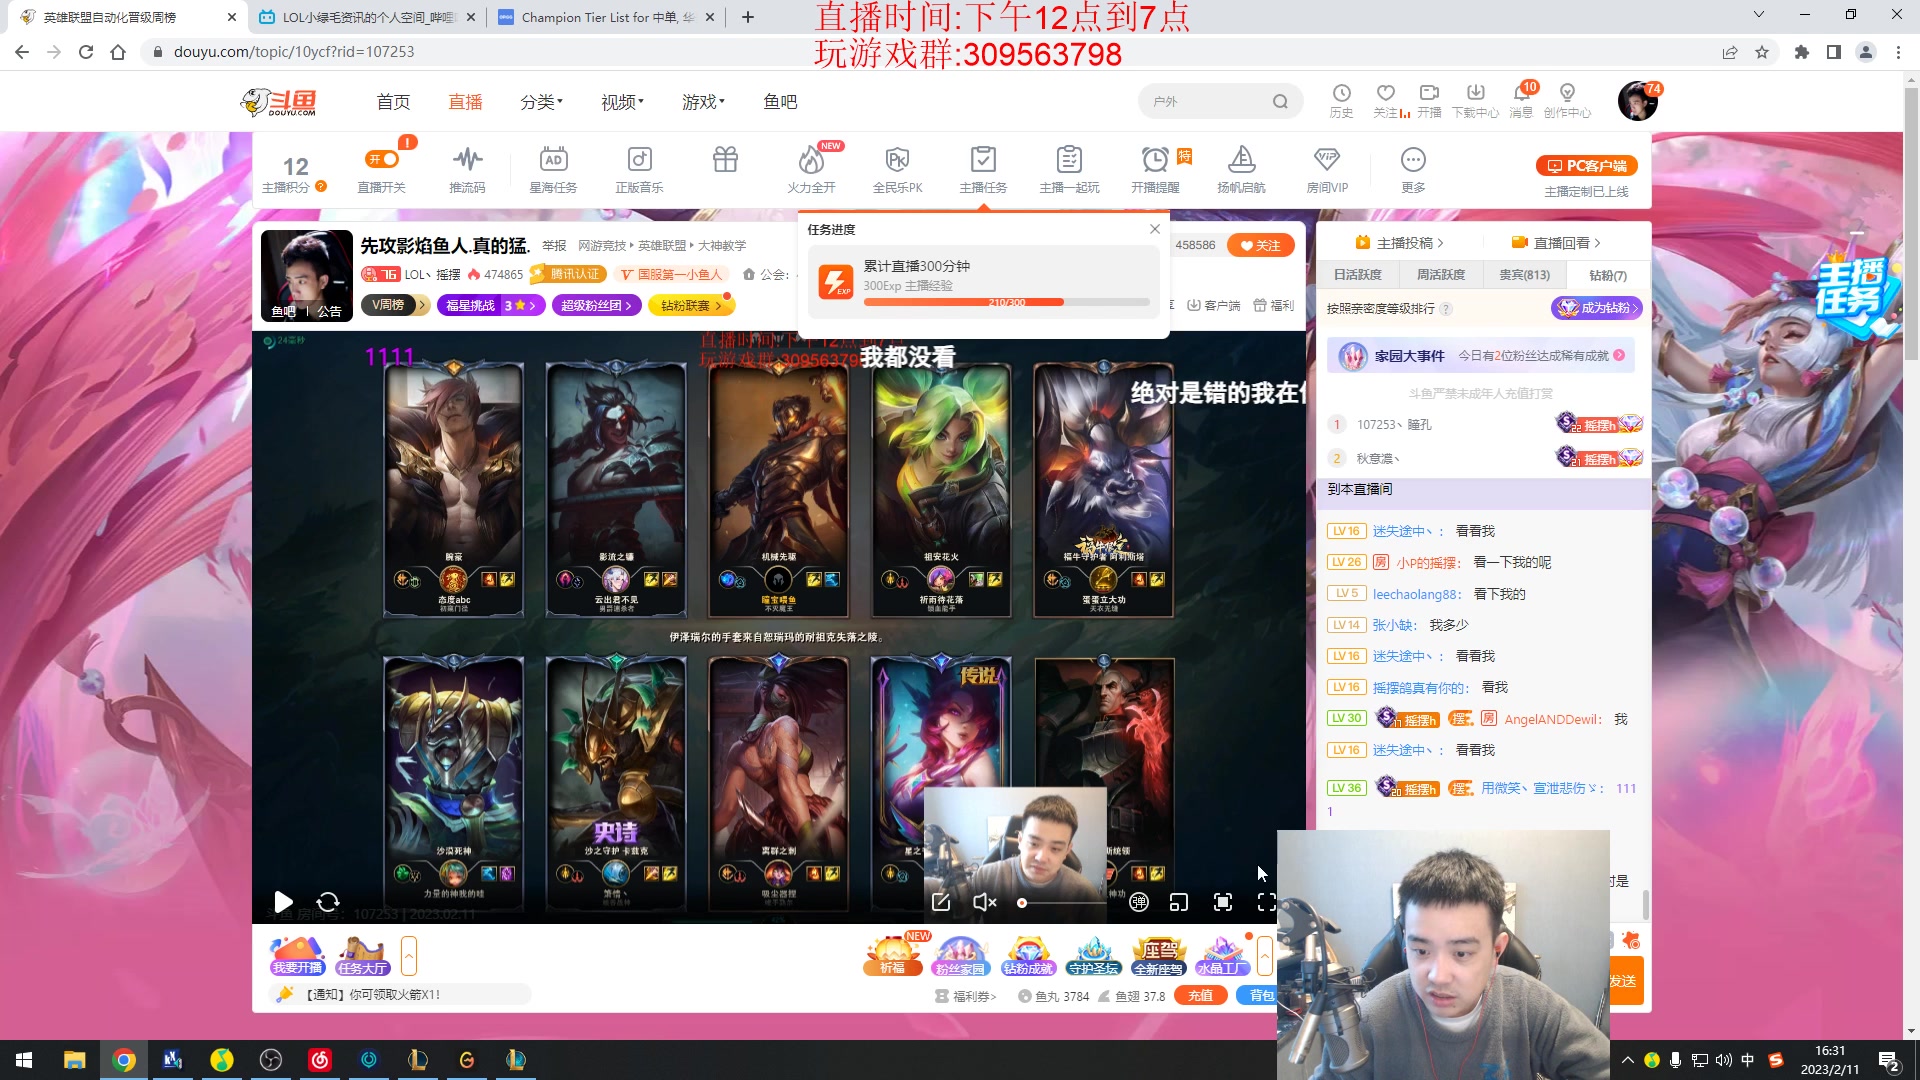Expand the 视频 video dropdown

620,101
